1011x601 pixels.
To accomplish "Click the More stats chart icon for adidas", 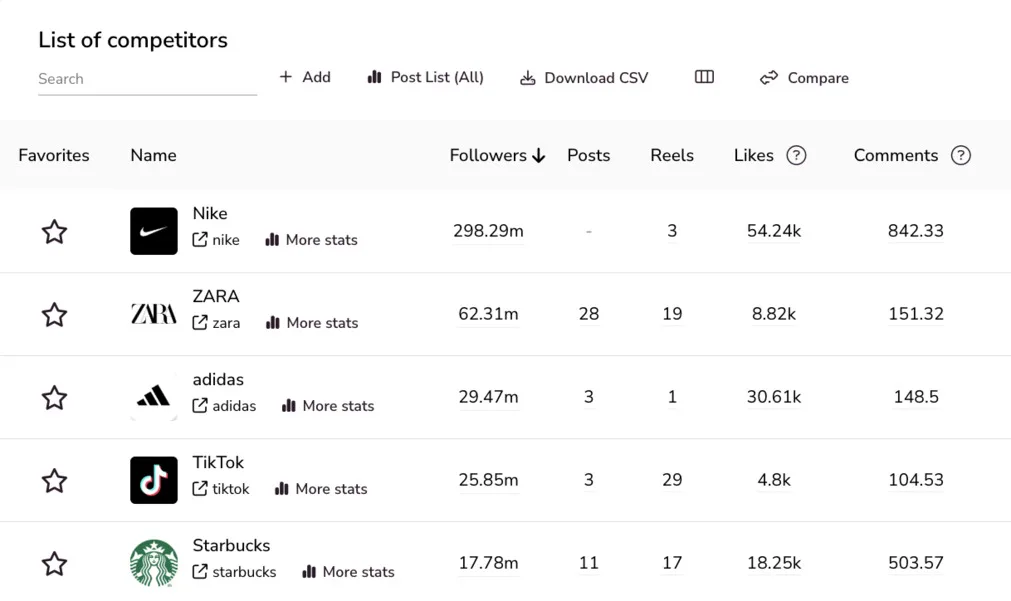I will pos(291,406).
